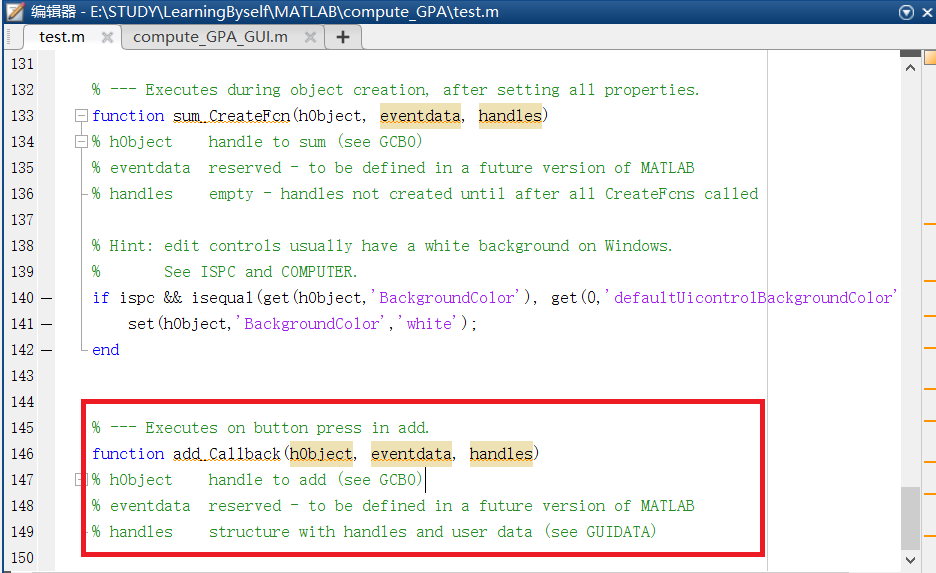Viewport: 936px width, 573px height.
Task: Collapse comment block at line 134
Action: (x=81, y=142)
